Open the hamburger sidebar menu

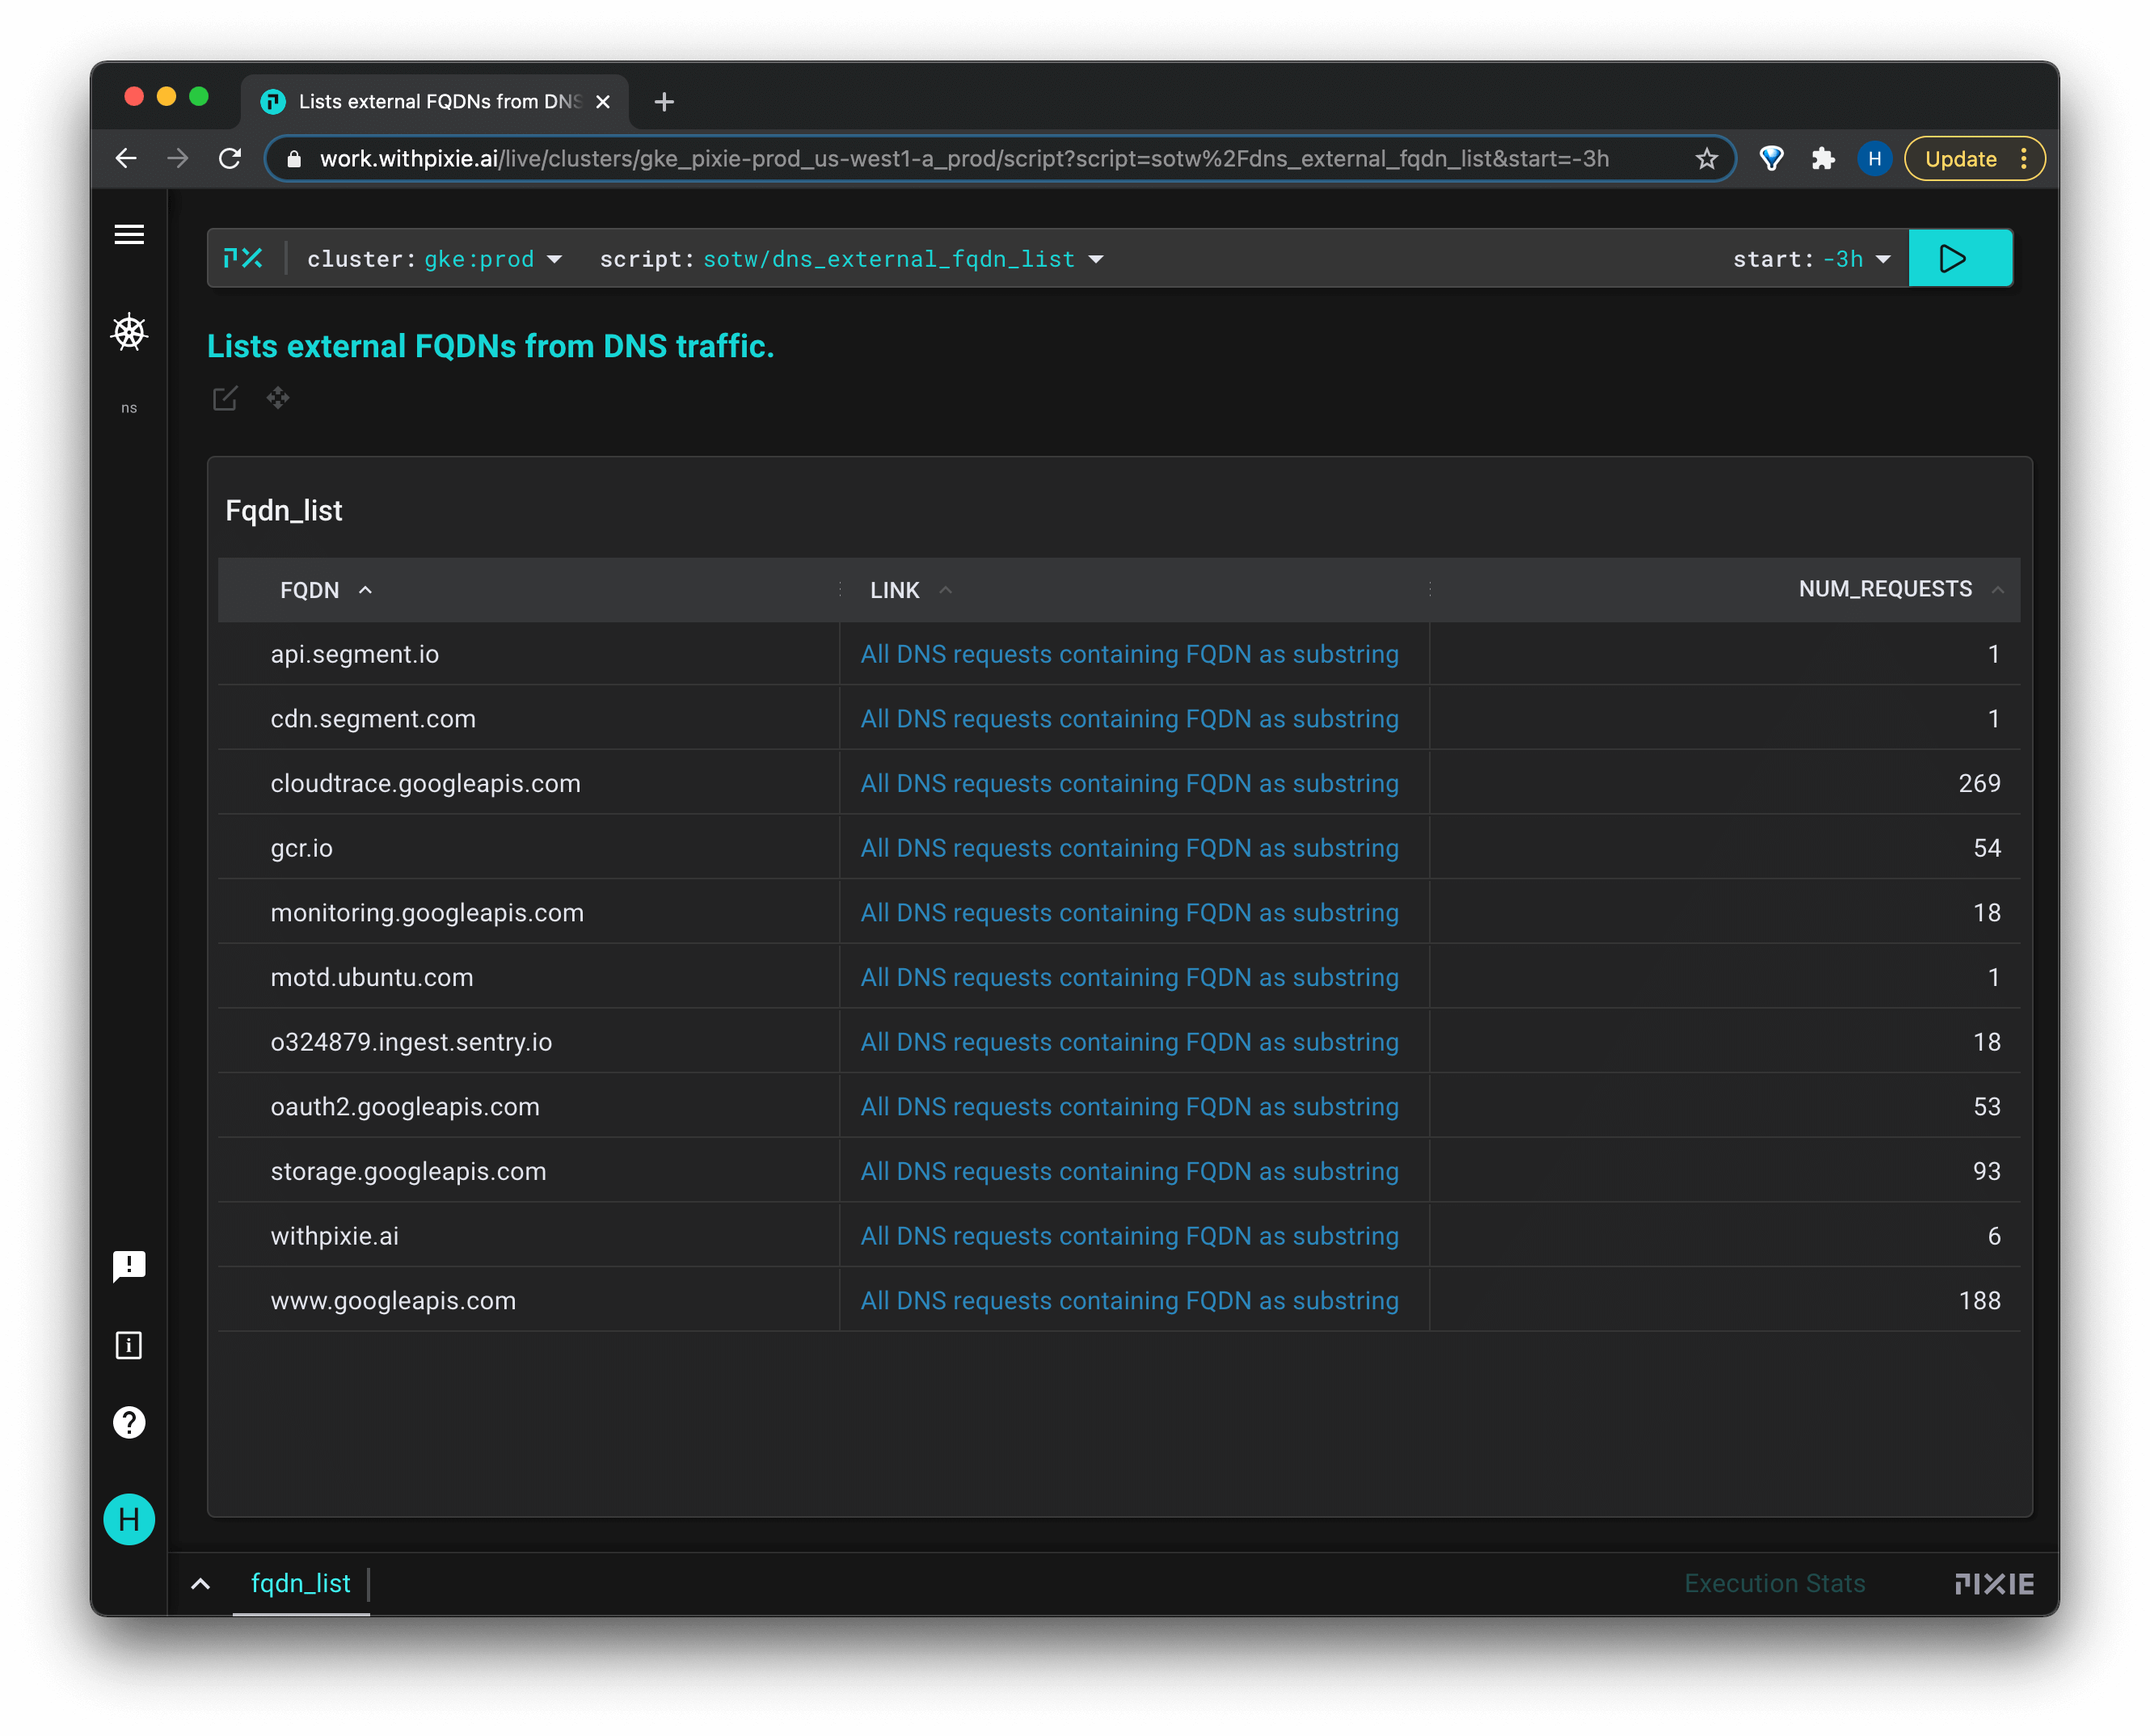129,234
